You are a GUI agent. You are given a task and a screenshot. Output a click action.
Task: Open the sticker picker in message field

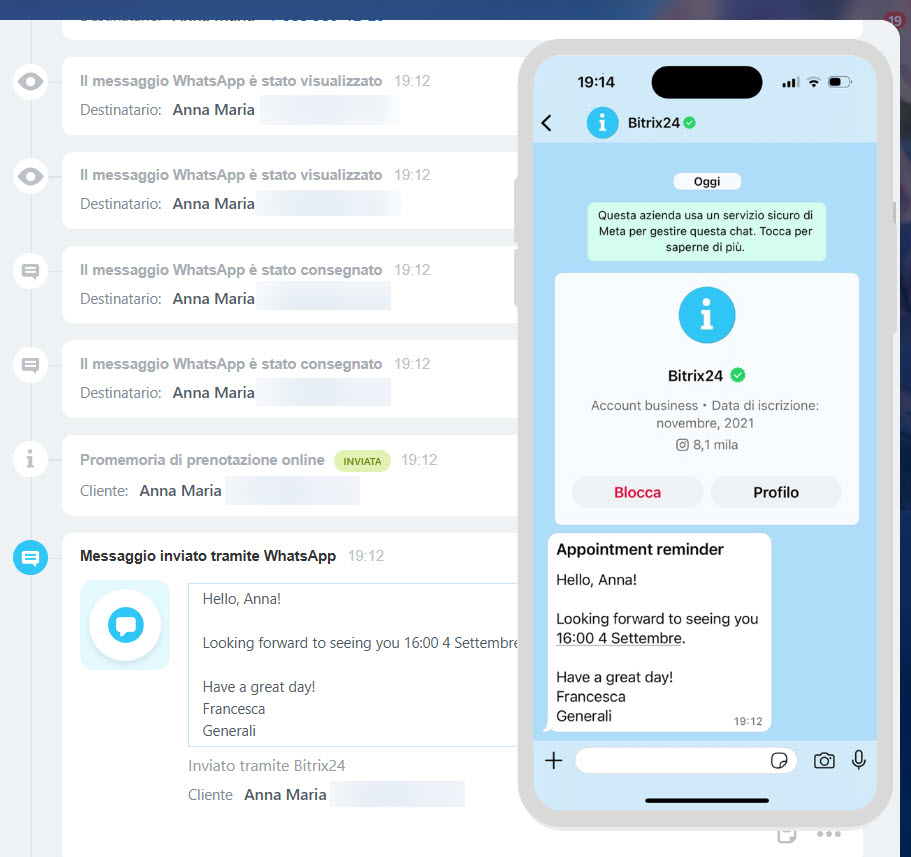[x=779, y=761]
